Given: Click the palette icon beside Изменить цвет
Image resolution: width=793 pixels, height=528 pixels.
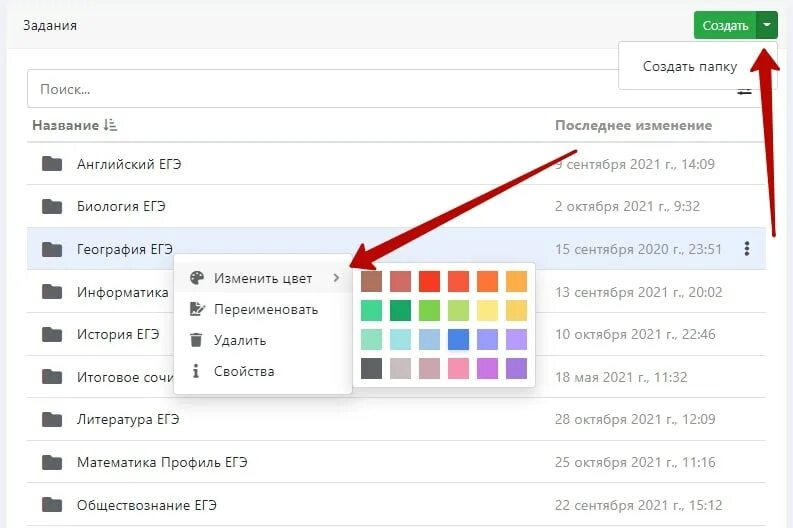Looking at the screenshot, I should [196, 278].
